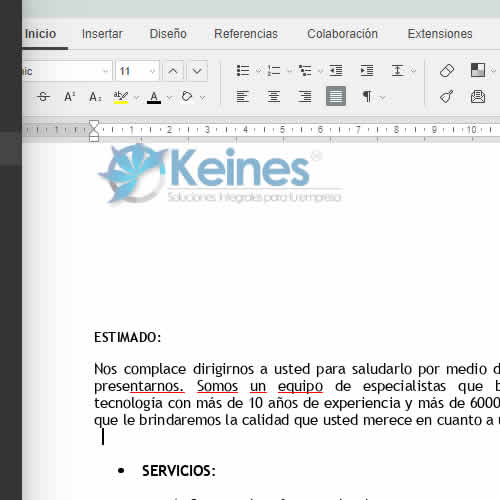Expand the line spacing dropdown

tap(413, 71)
